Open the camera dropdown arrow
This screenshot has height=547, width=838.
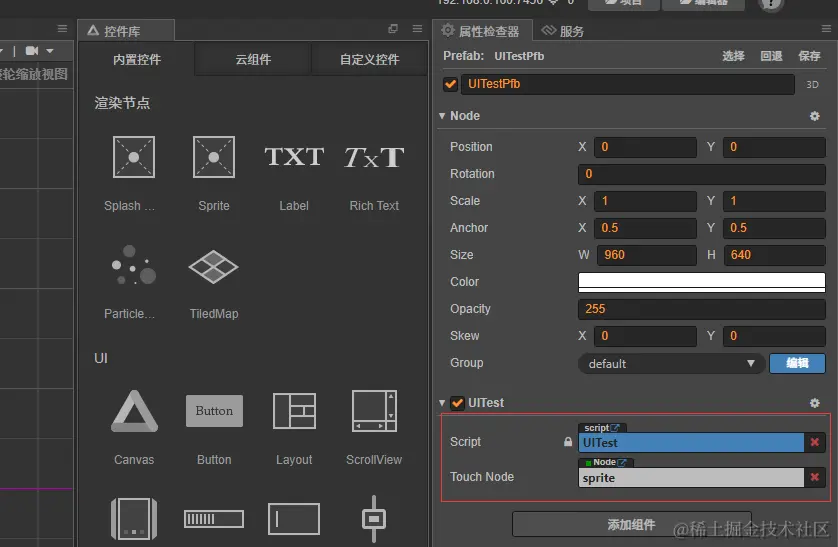pos(50,51)
